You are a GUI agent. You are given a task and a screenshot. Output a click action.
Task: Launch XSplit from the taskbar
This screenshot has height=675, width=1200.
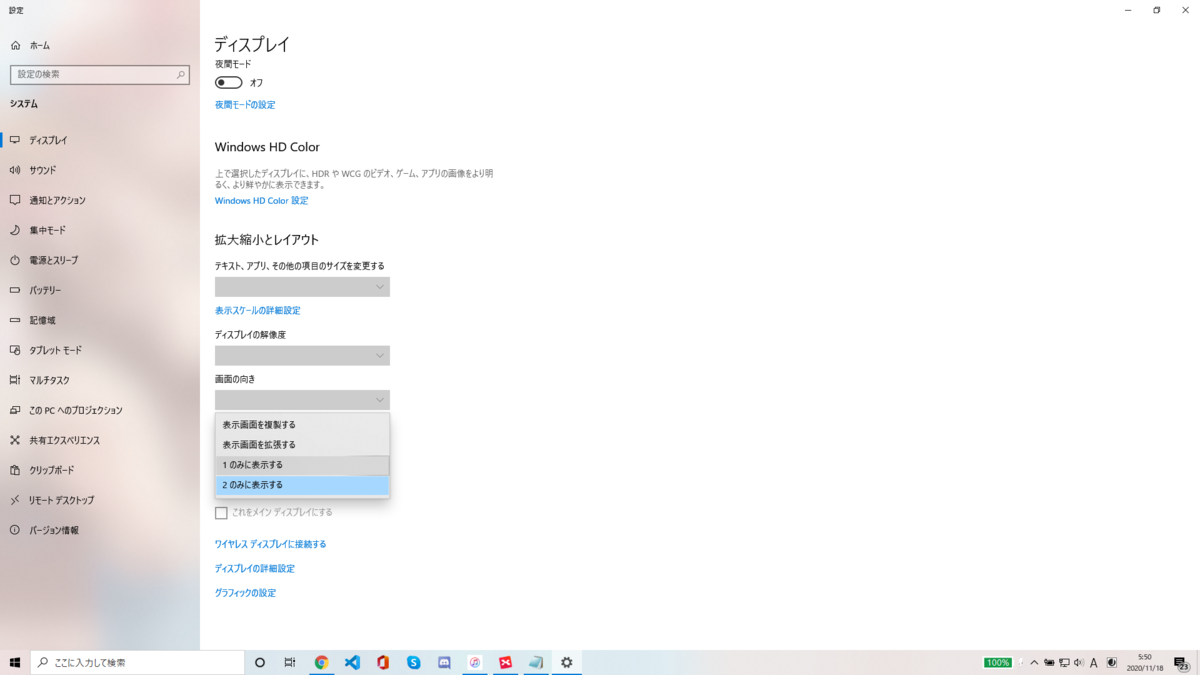coord(506,662)
